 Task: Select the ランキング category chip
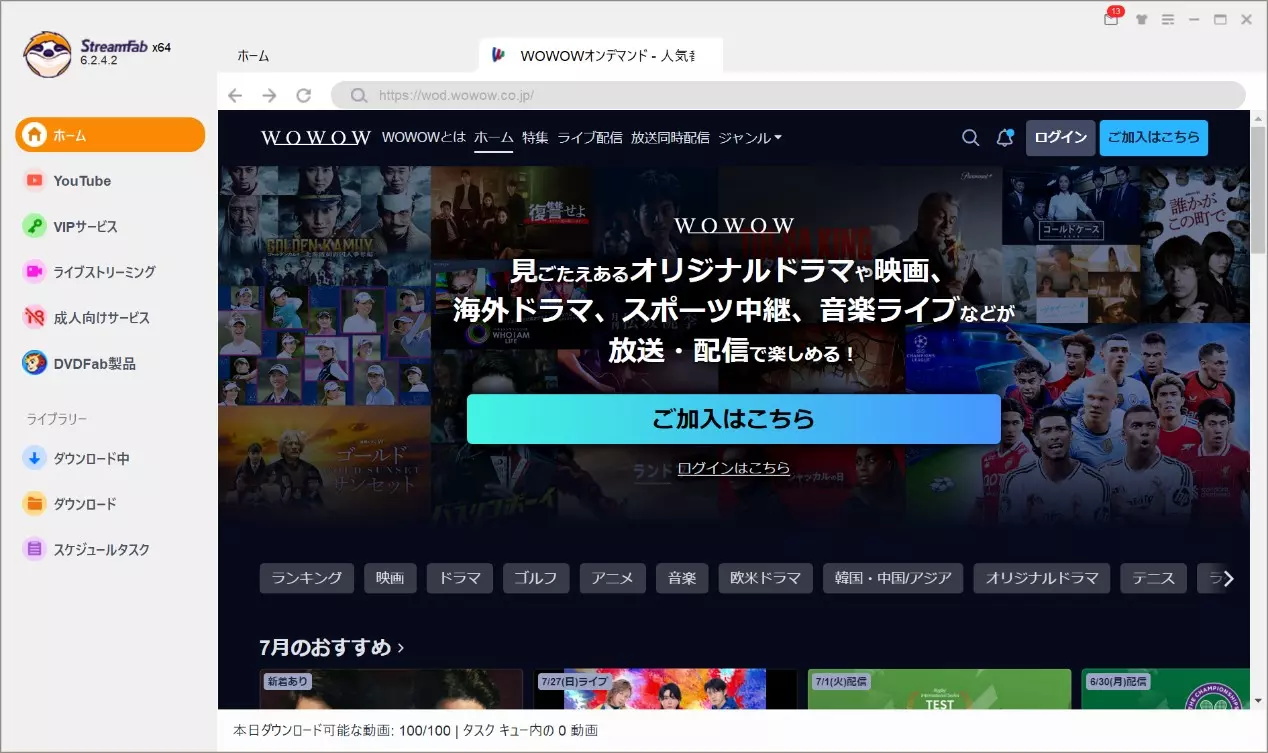307,578
